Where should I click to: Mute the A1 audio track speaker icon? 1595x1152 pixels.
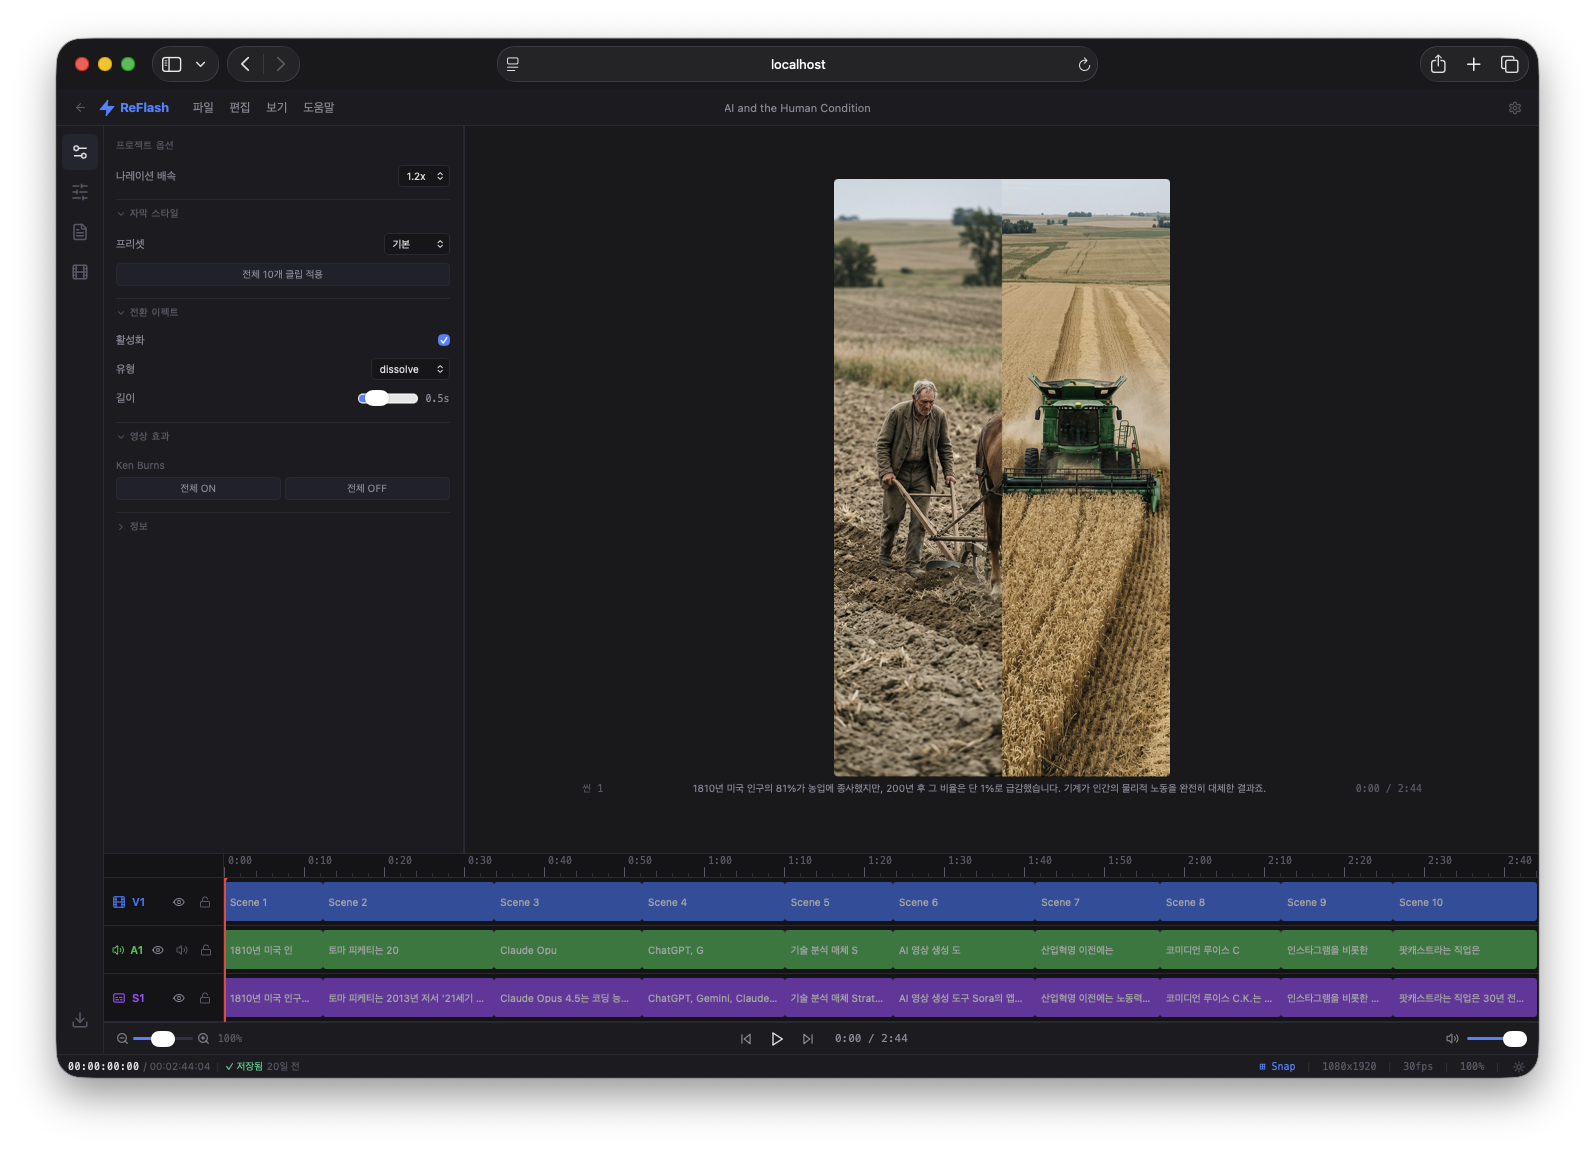point(182,950)
